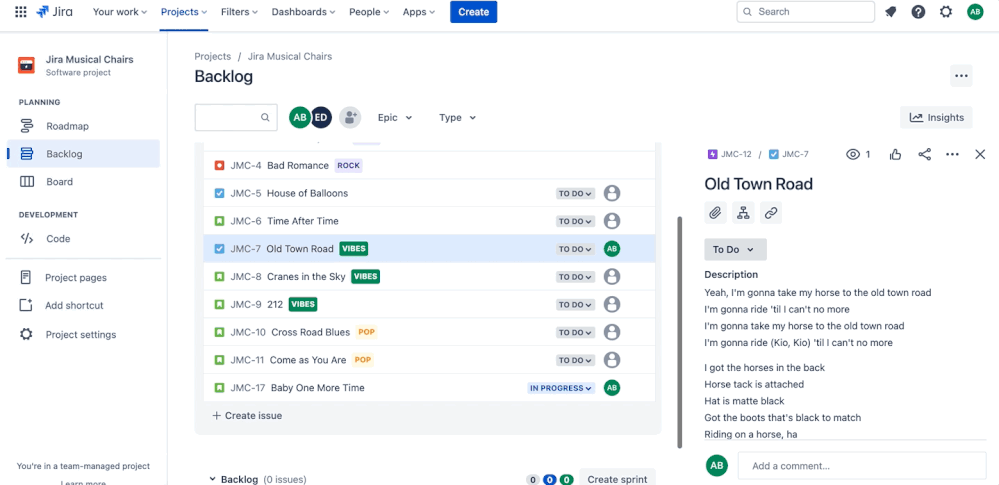Click the POP epic label on Cross Road Blues
999x485 pixels.
click(366, 332)
